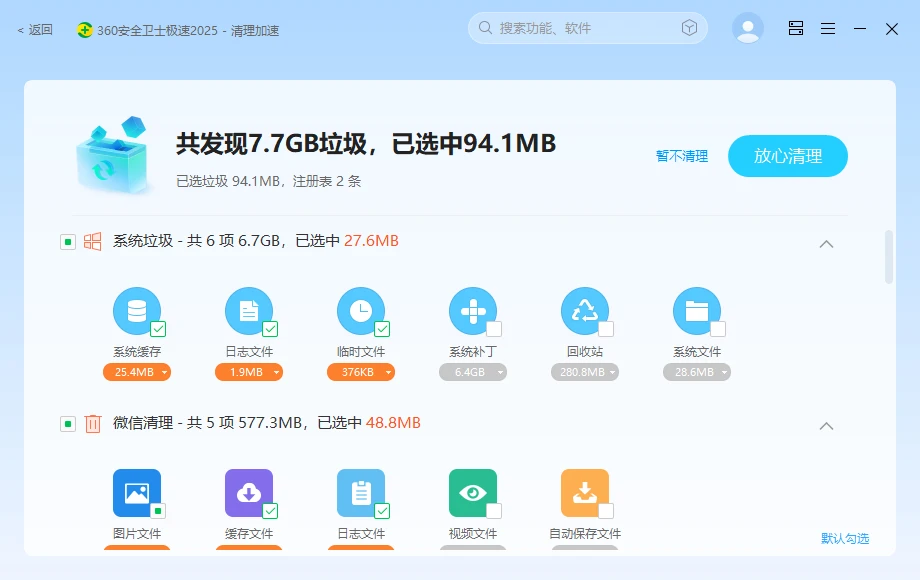The image size is (920, 580).
Task: Click the 临时文件 clock icon
Action: [x=361, y=311]
